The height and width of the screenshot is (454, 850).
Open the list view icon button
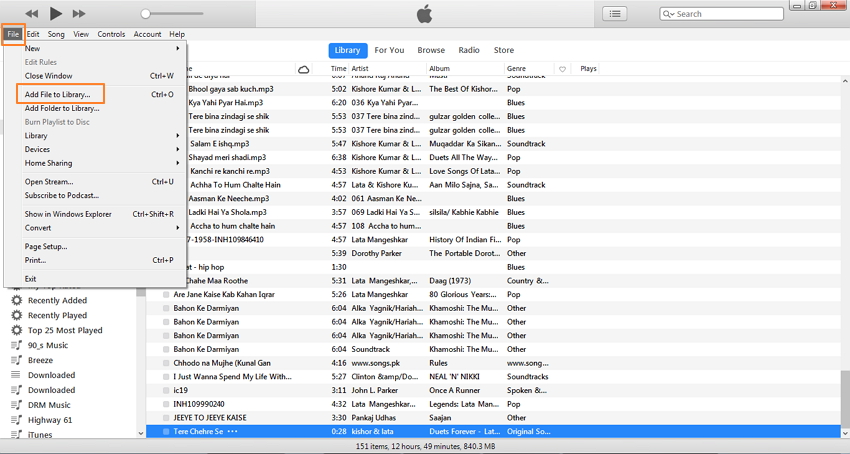click(615, 14)
